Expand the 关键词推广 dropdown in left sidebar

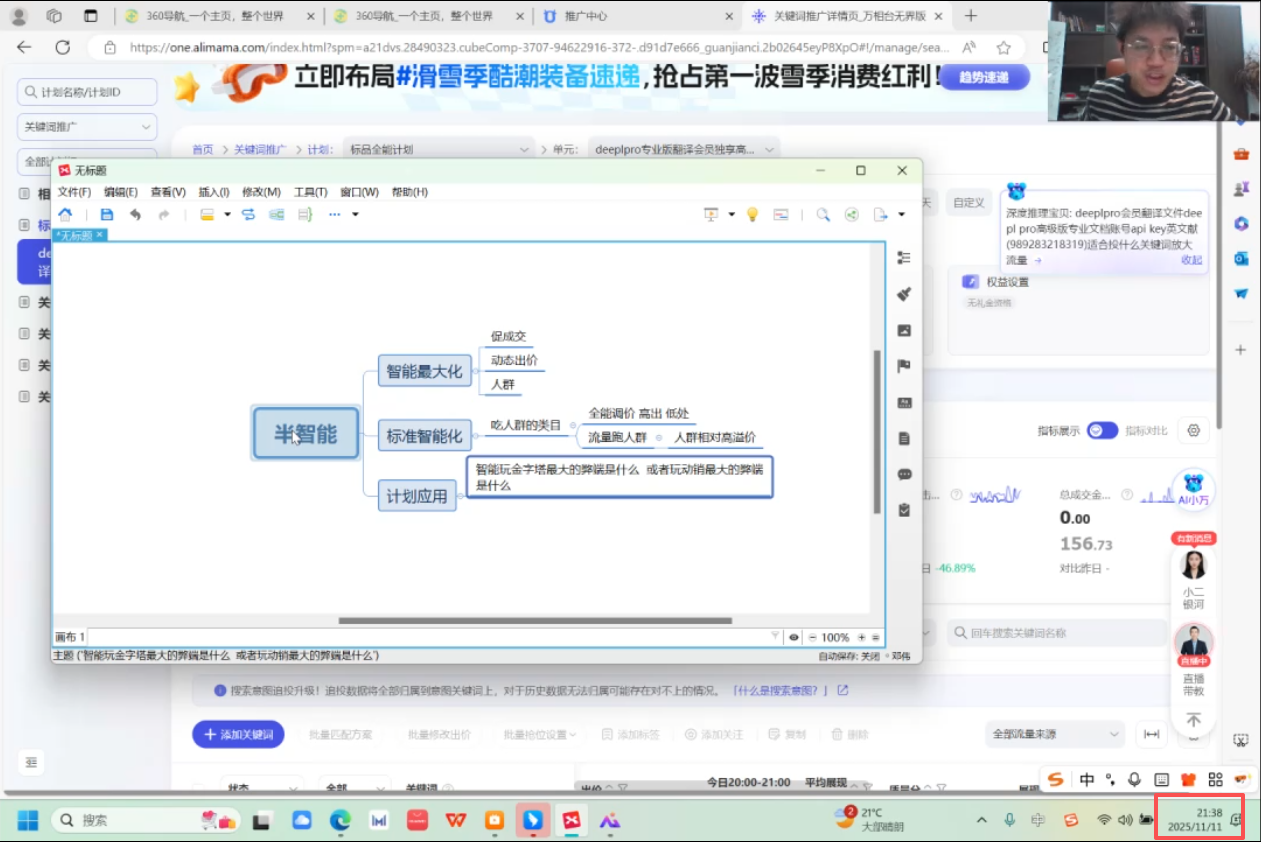click(x=87, y=127)
